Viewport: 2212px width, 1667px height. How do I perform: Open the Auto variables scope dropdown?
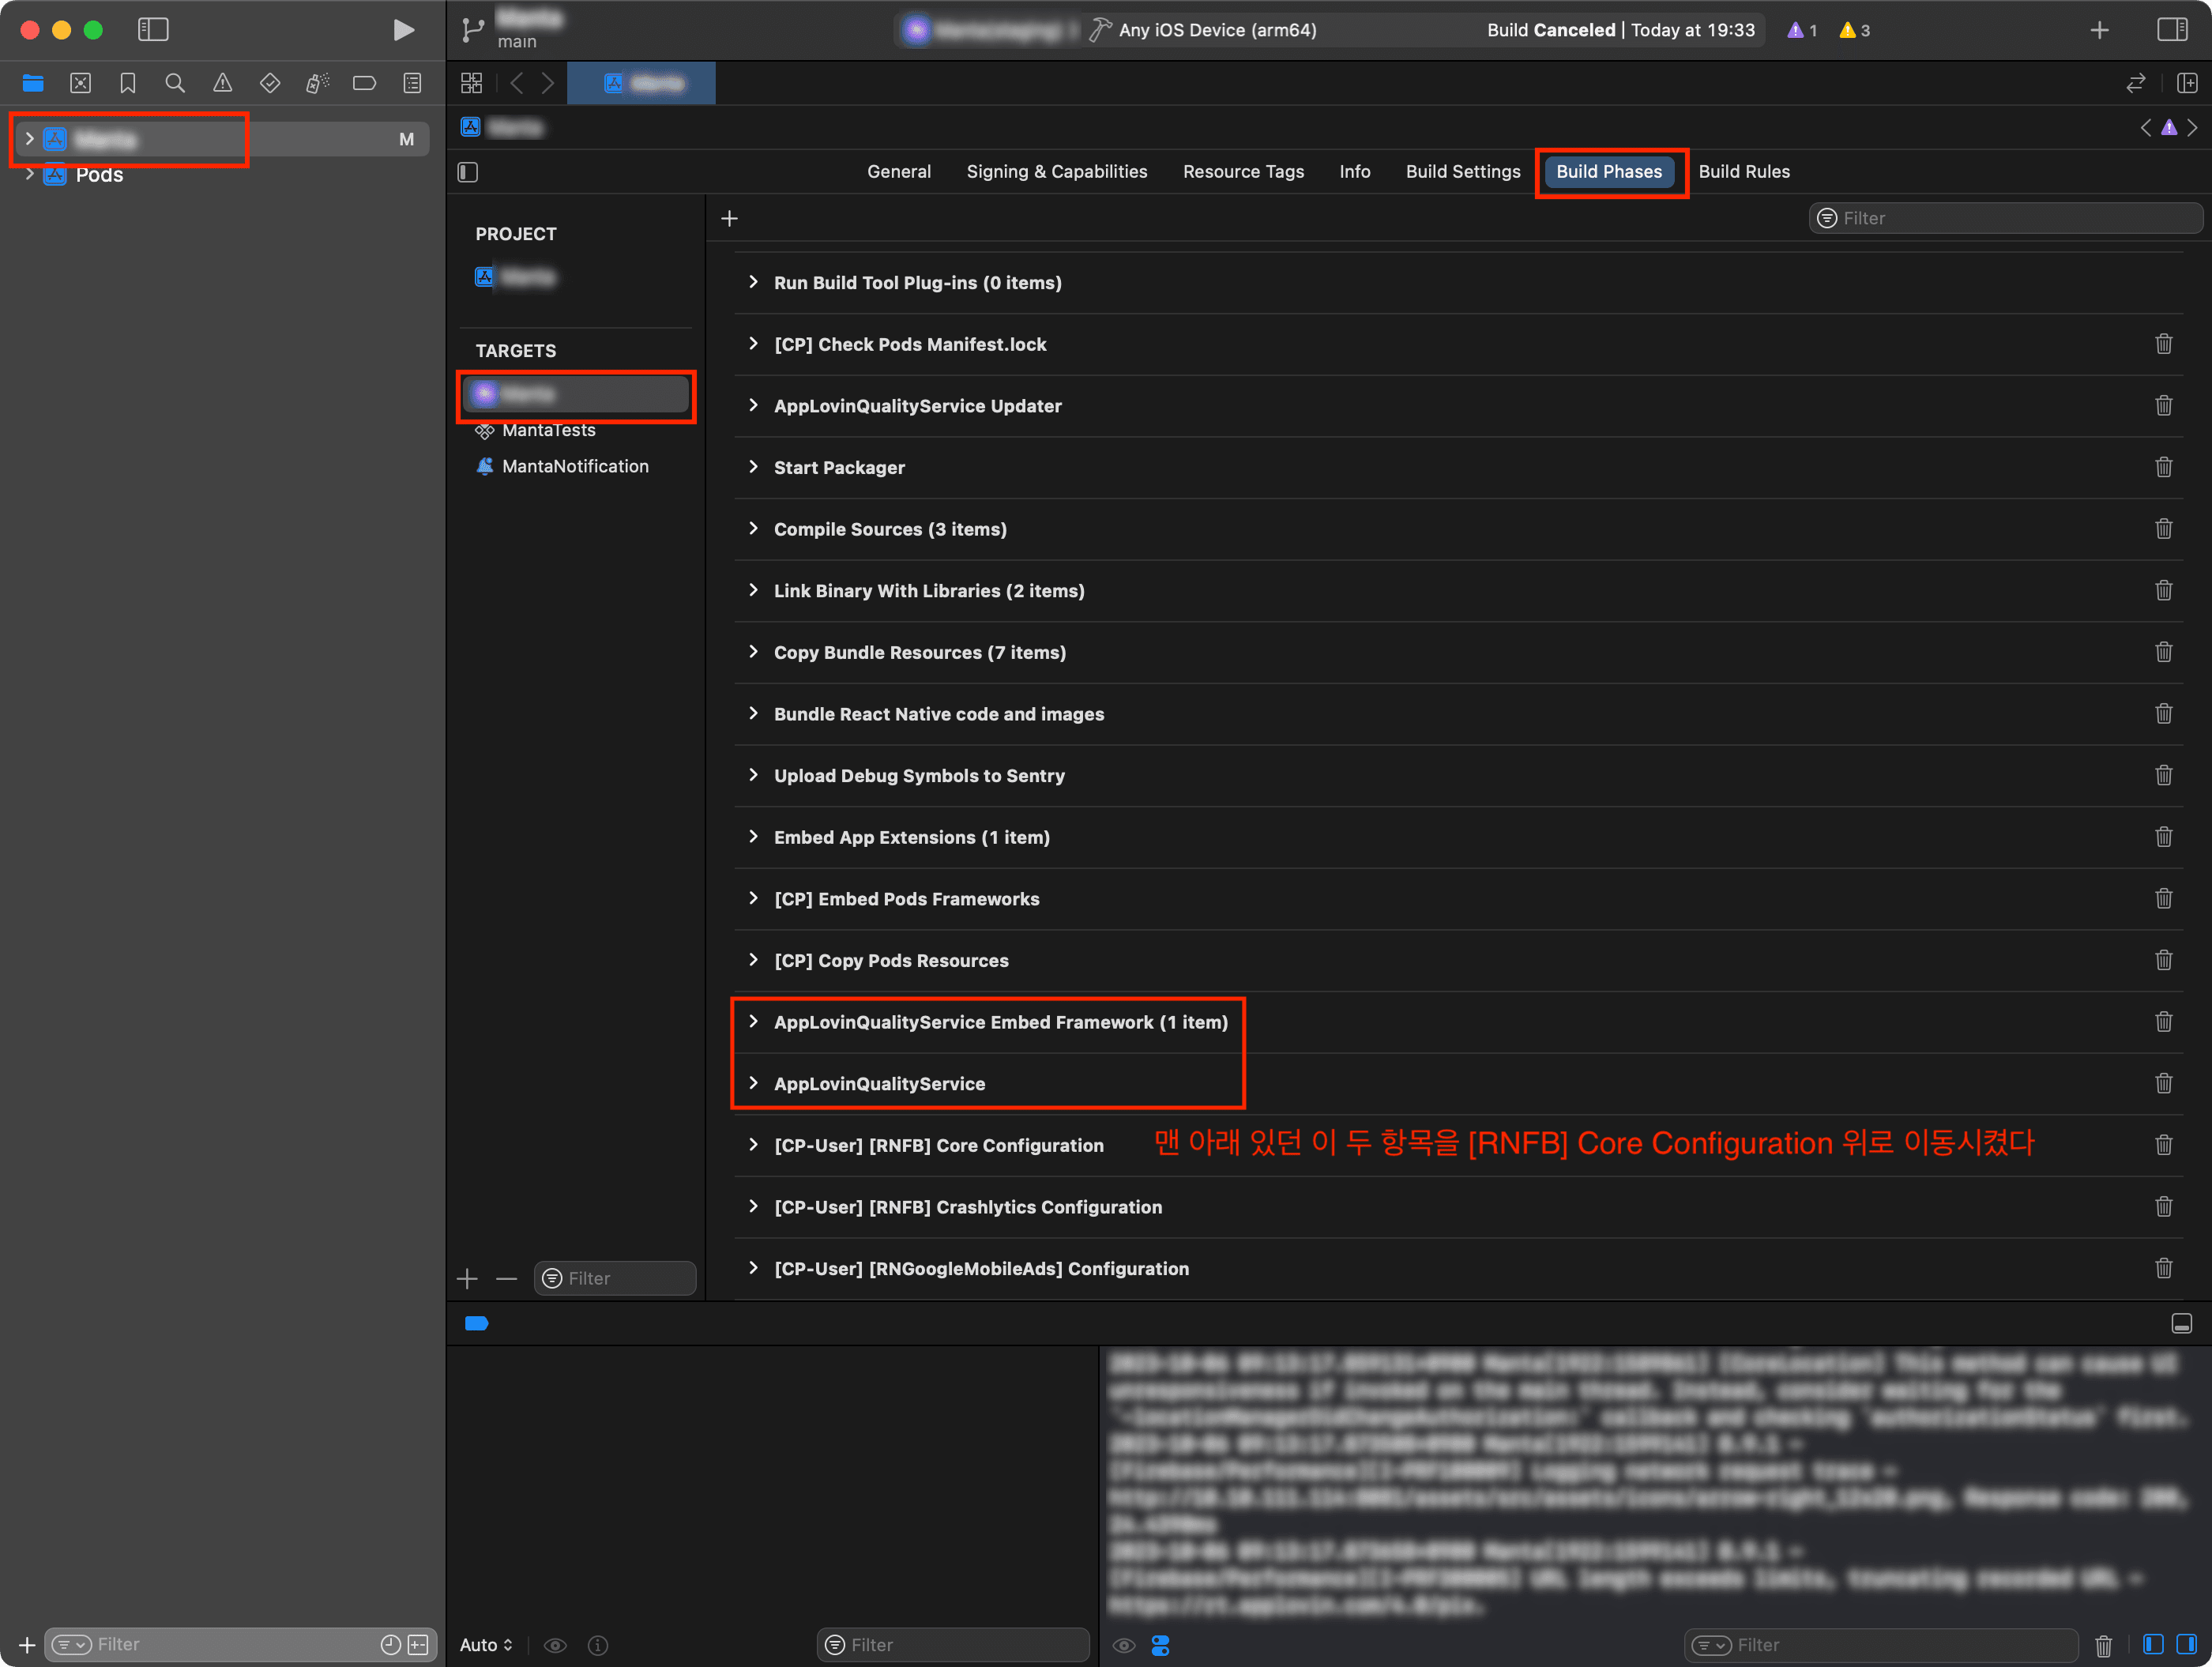486,1645
